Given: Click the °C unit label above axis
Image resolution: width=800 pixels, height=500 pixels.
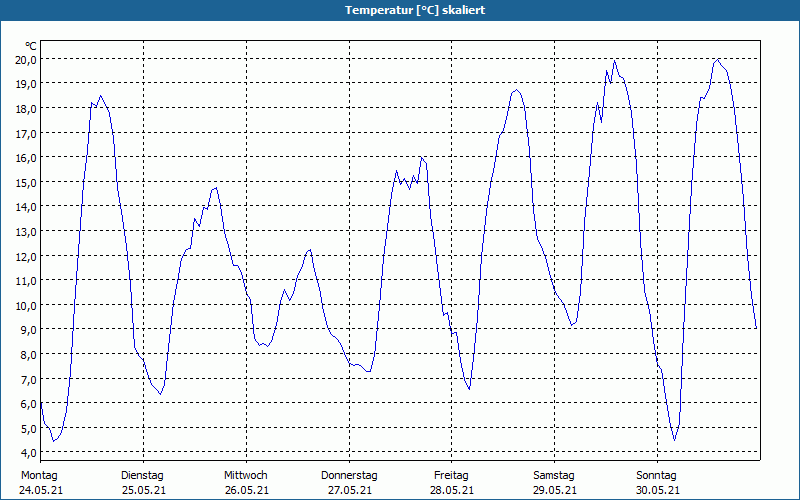Looking at the screenshot, I should (31, 46).
